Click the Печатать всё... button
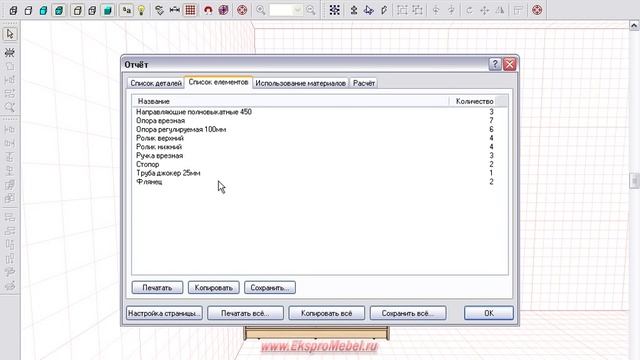This screenshot has height=360, width=640. click(x=245, y=313)
